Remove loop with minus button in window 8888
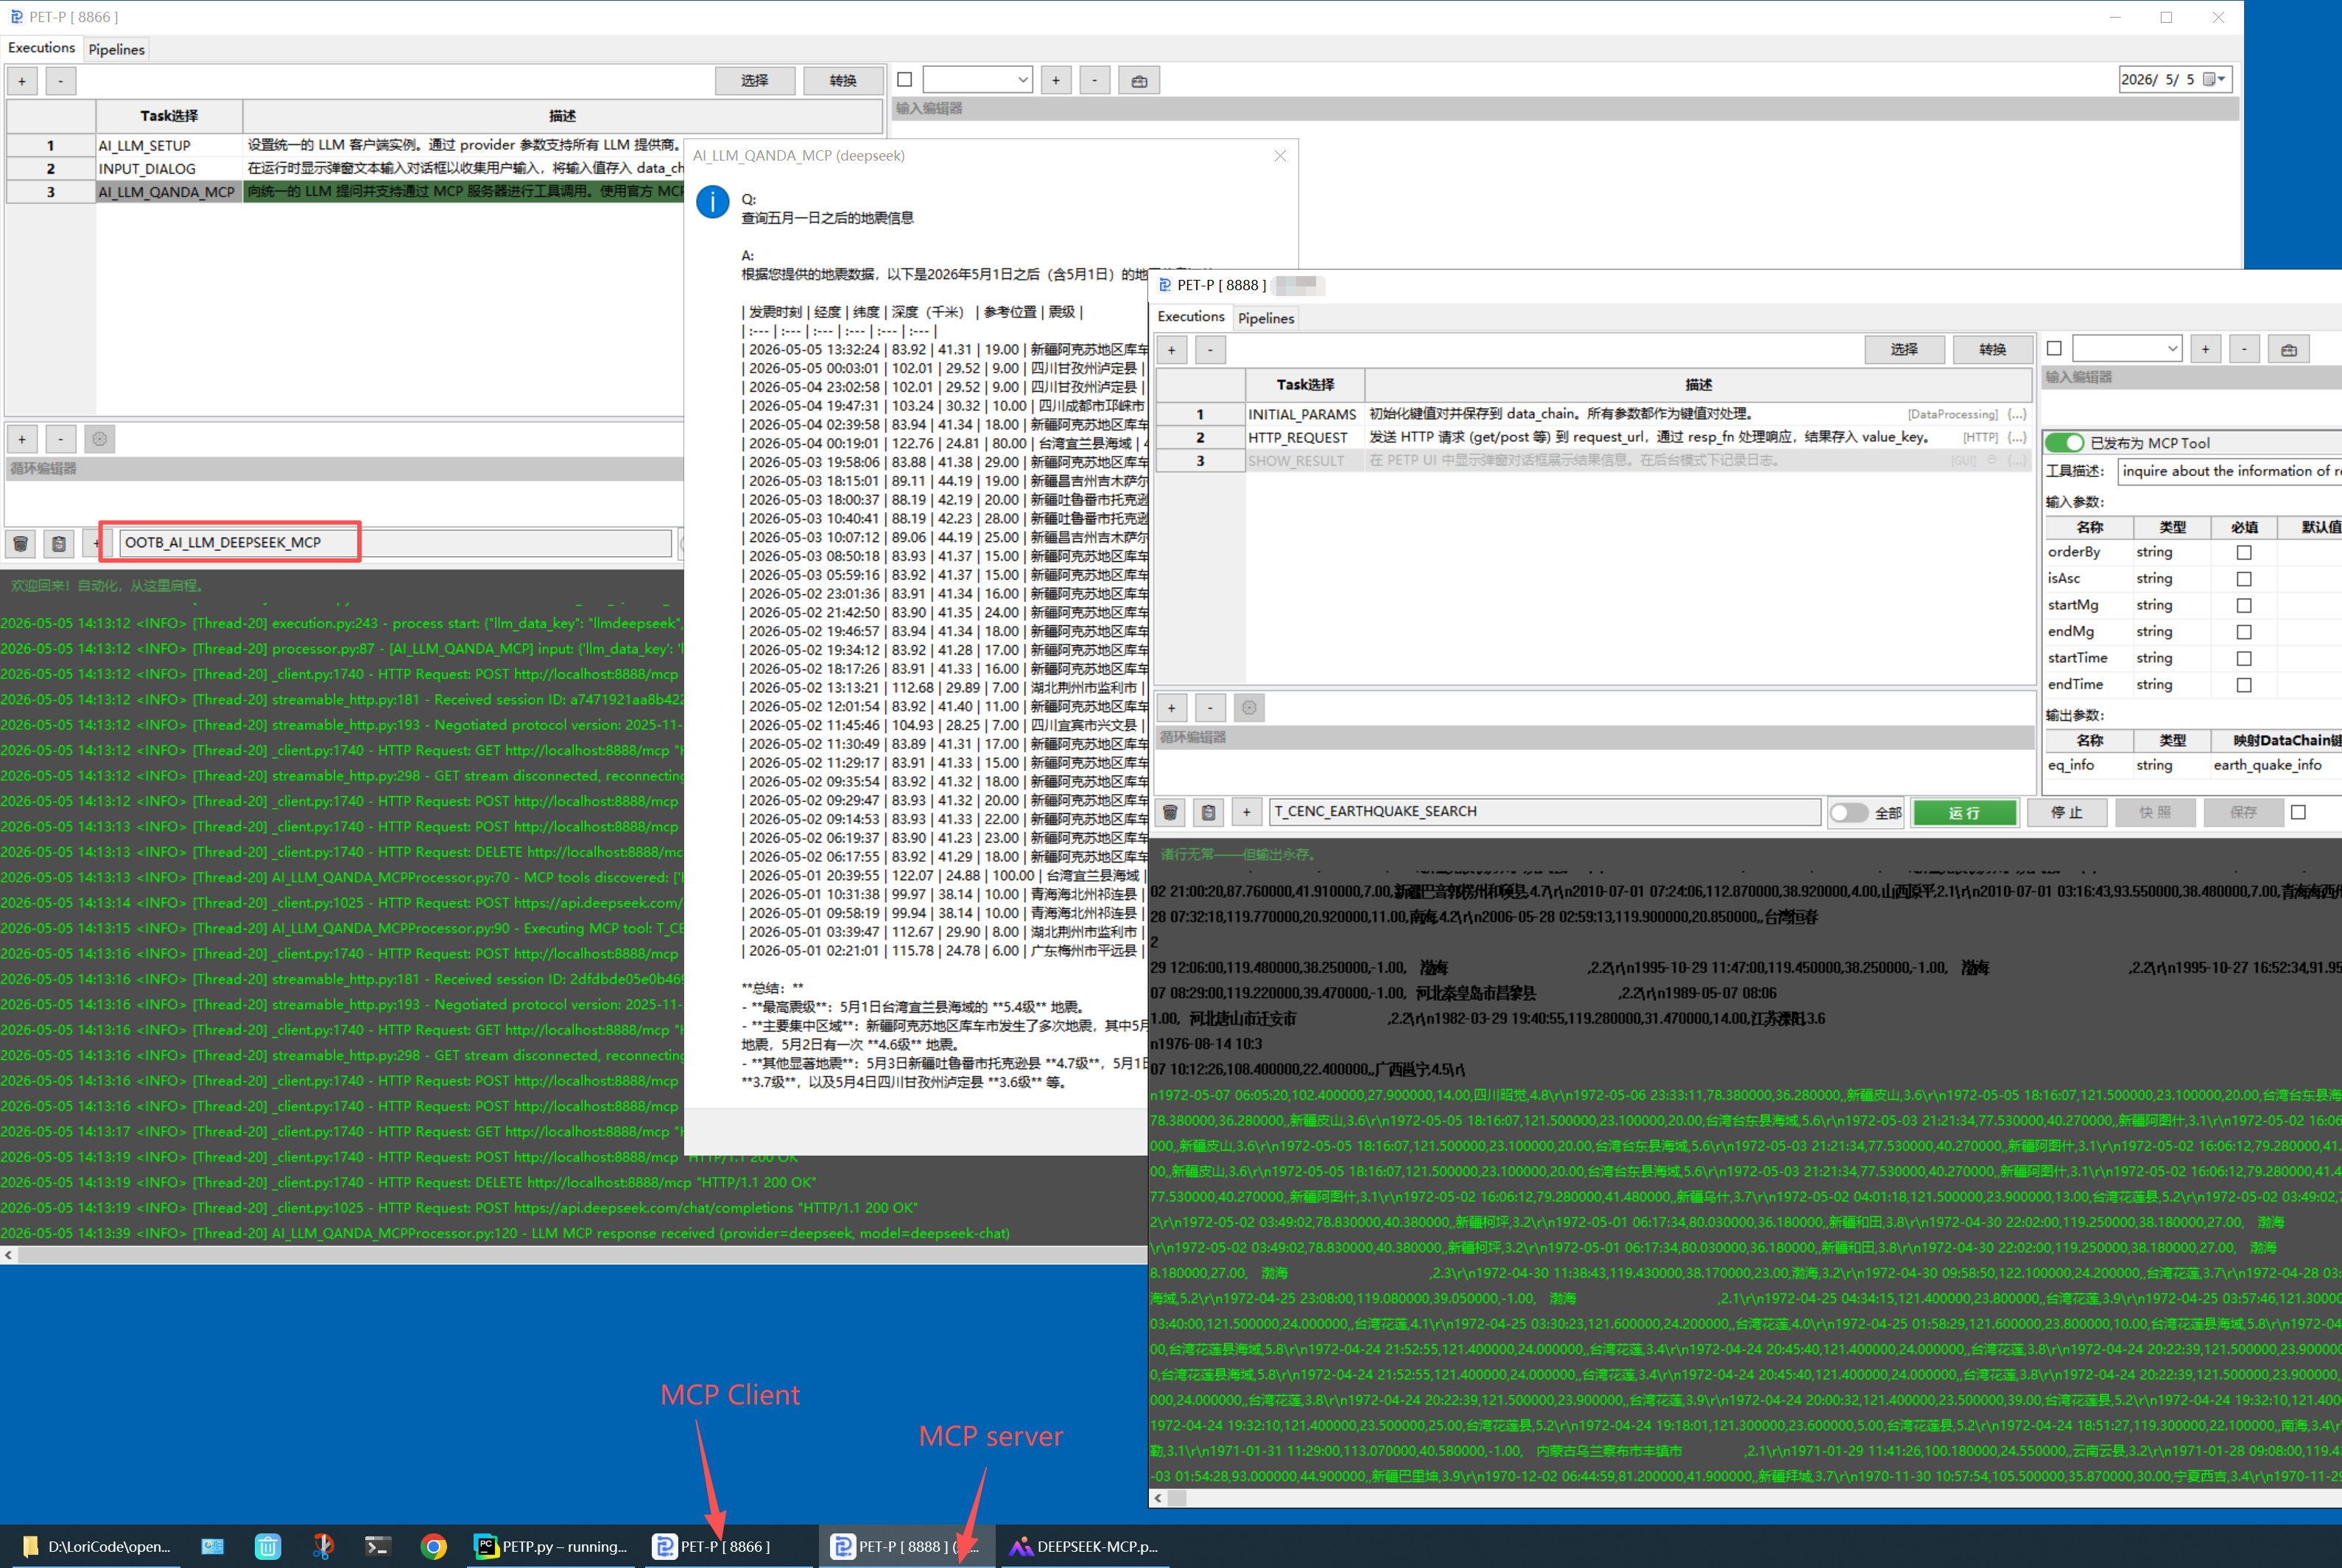Screen dimensions: 2342x1568 pos(1211,708)
